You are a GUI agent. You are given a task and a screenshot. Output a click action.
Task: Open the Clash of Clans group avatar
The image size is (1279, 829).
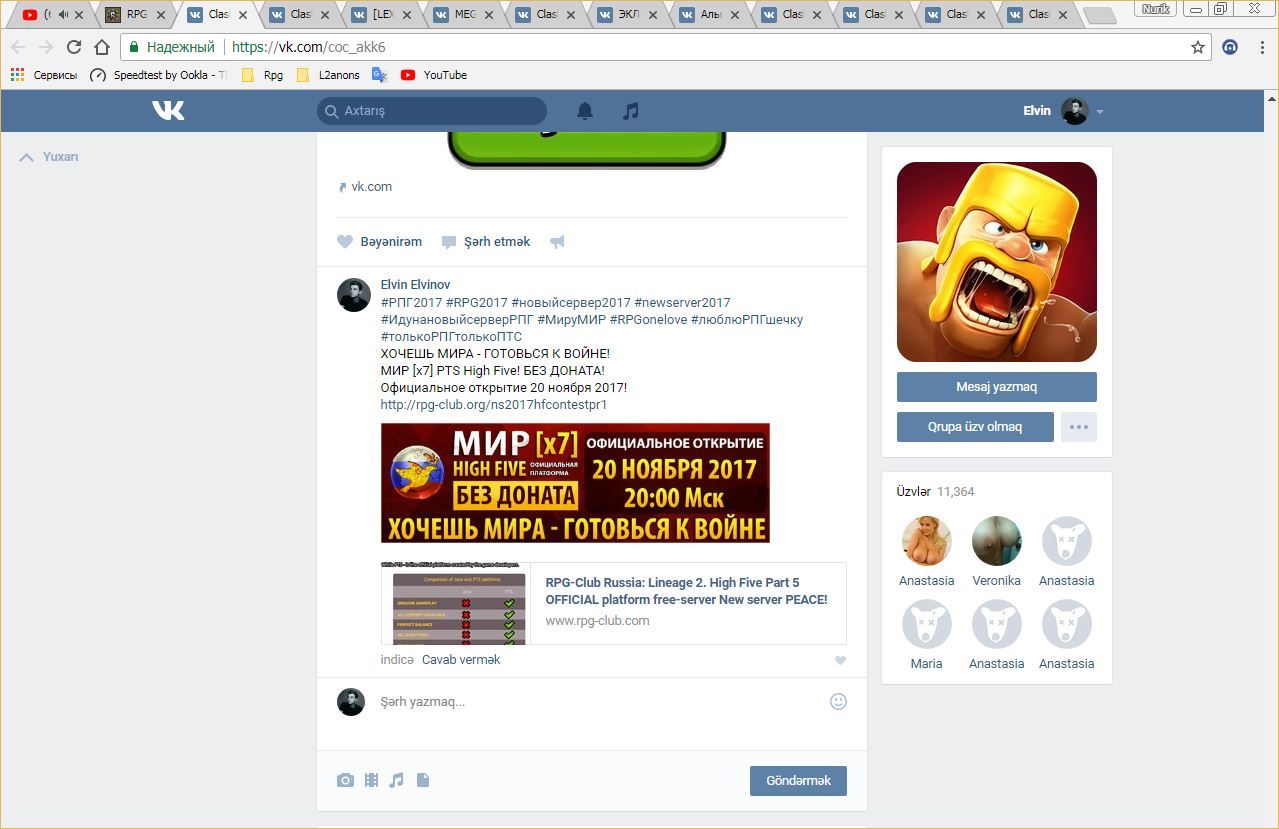pos(996,262)
